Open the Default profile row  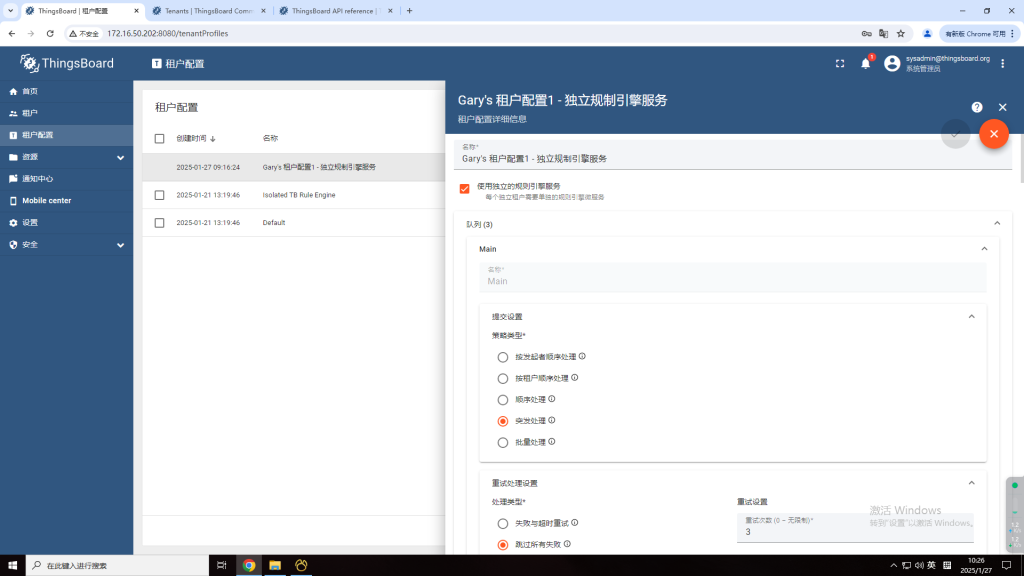(x=294, y=223)
